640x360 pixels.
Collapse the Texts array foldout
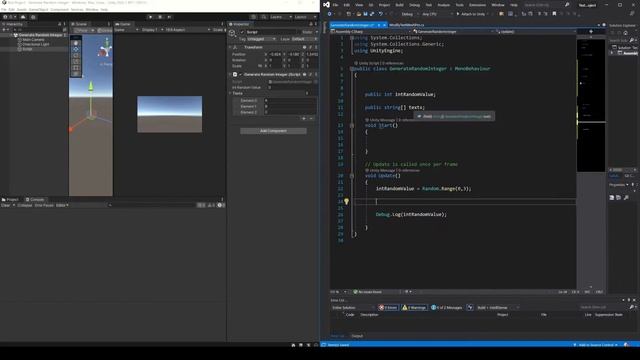pyautogui.click(x=231, y=93)
